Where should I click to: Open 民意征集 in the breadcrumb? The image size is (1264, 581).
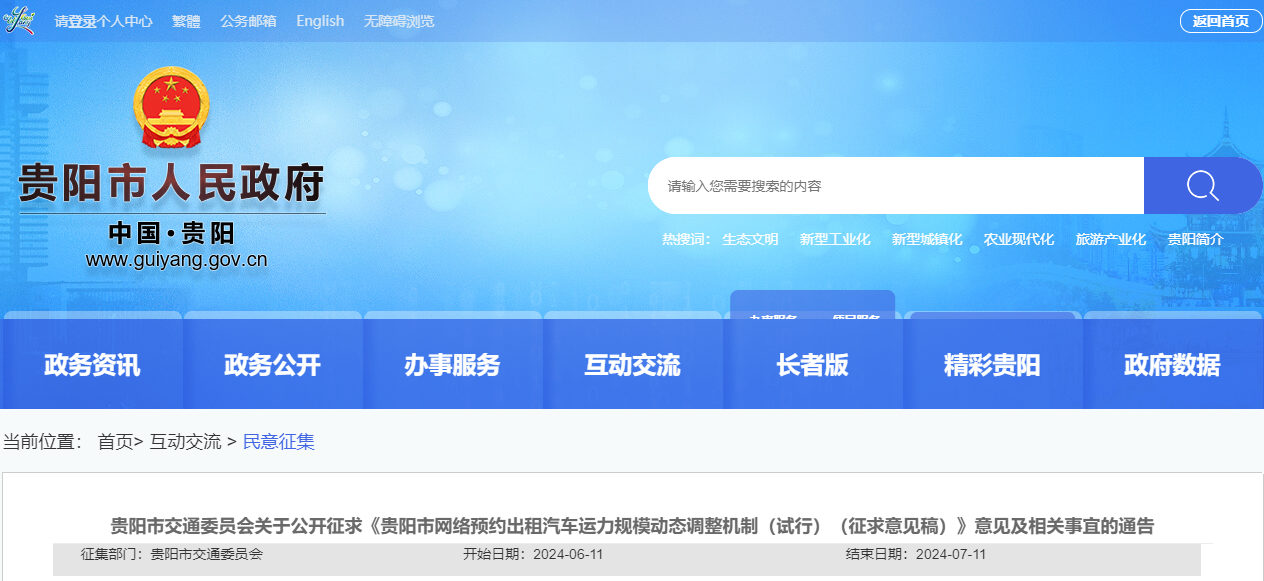tap(279, 441)
